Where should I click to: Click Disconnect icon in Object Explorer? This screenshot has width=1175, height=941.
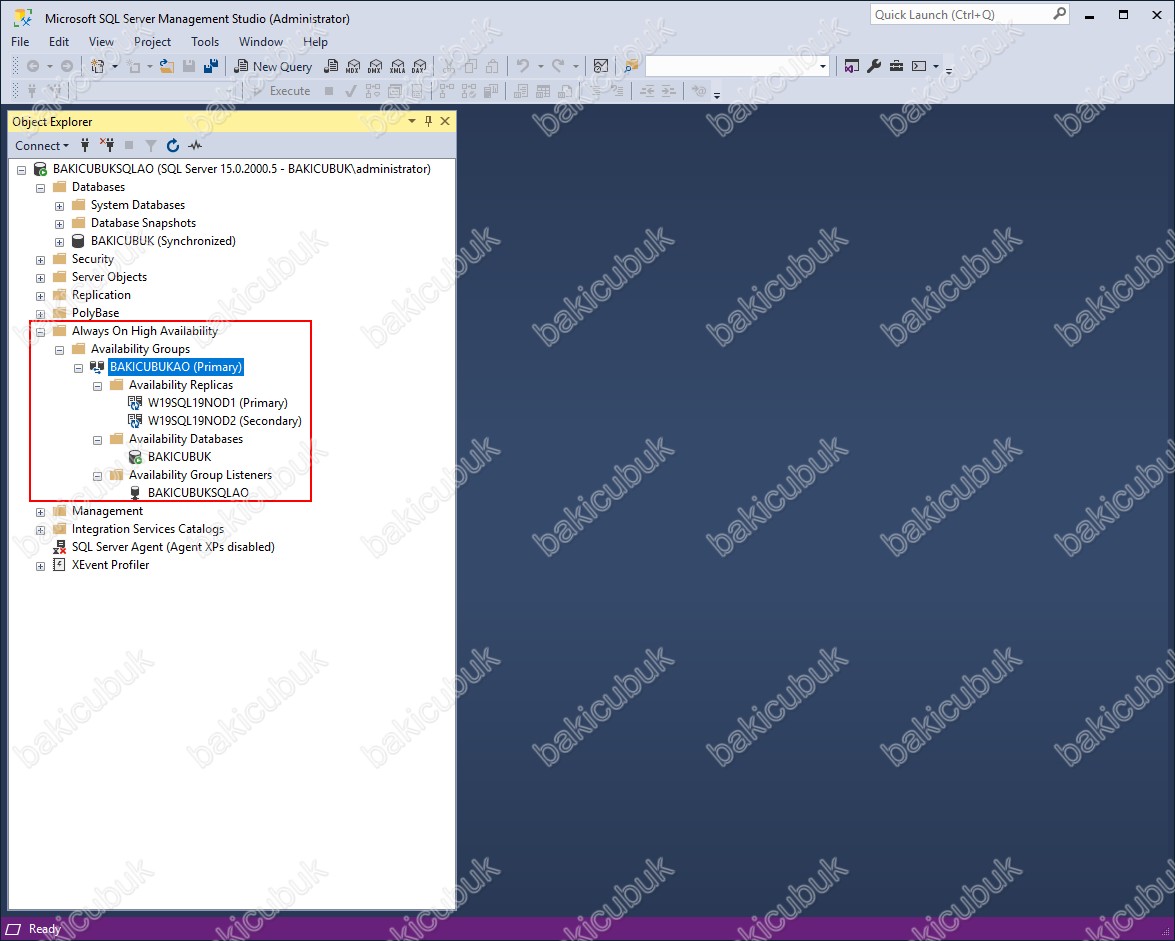coord(107,145)
